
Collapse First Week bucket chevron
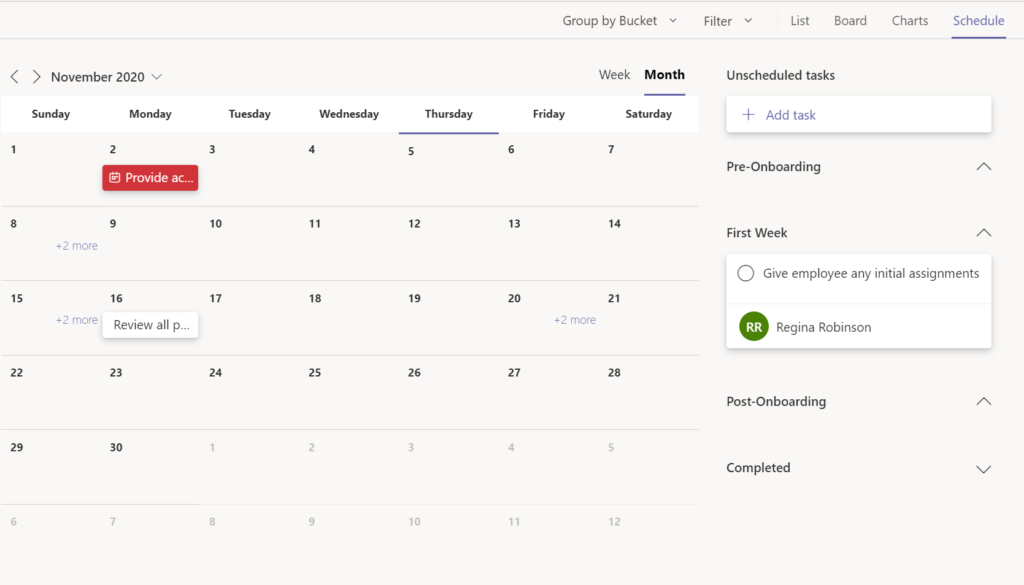(x=984, y=232)
